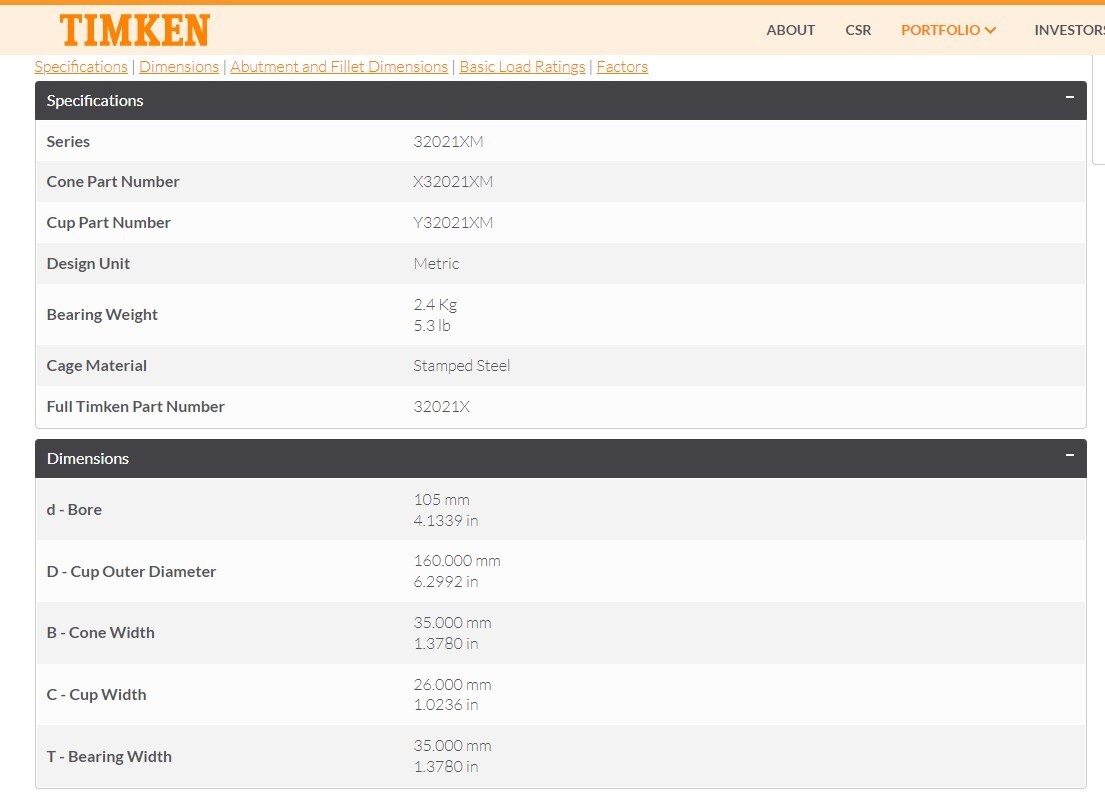Click the Cup Part Number label
1105x799 pixels.
click(x=109, y=223)
